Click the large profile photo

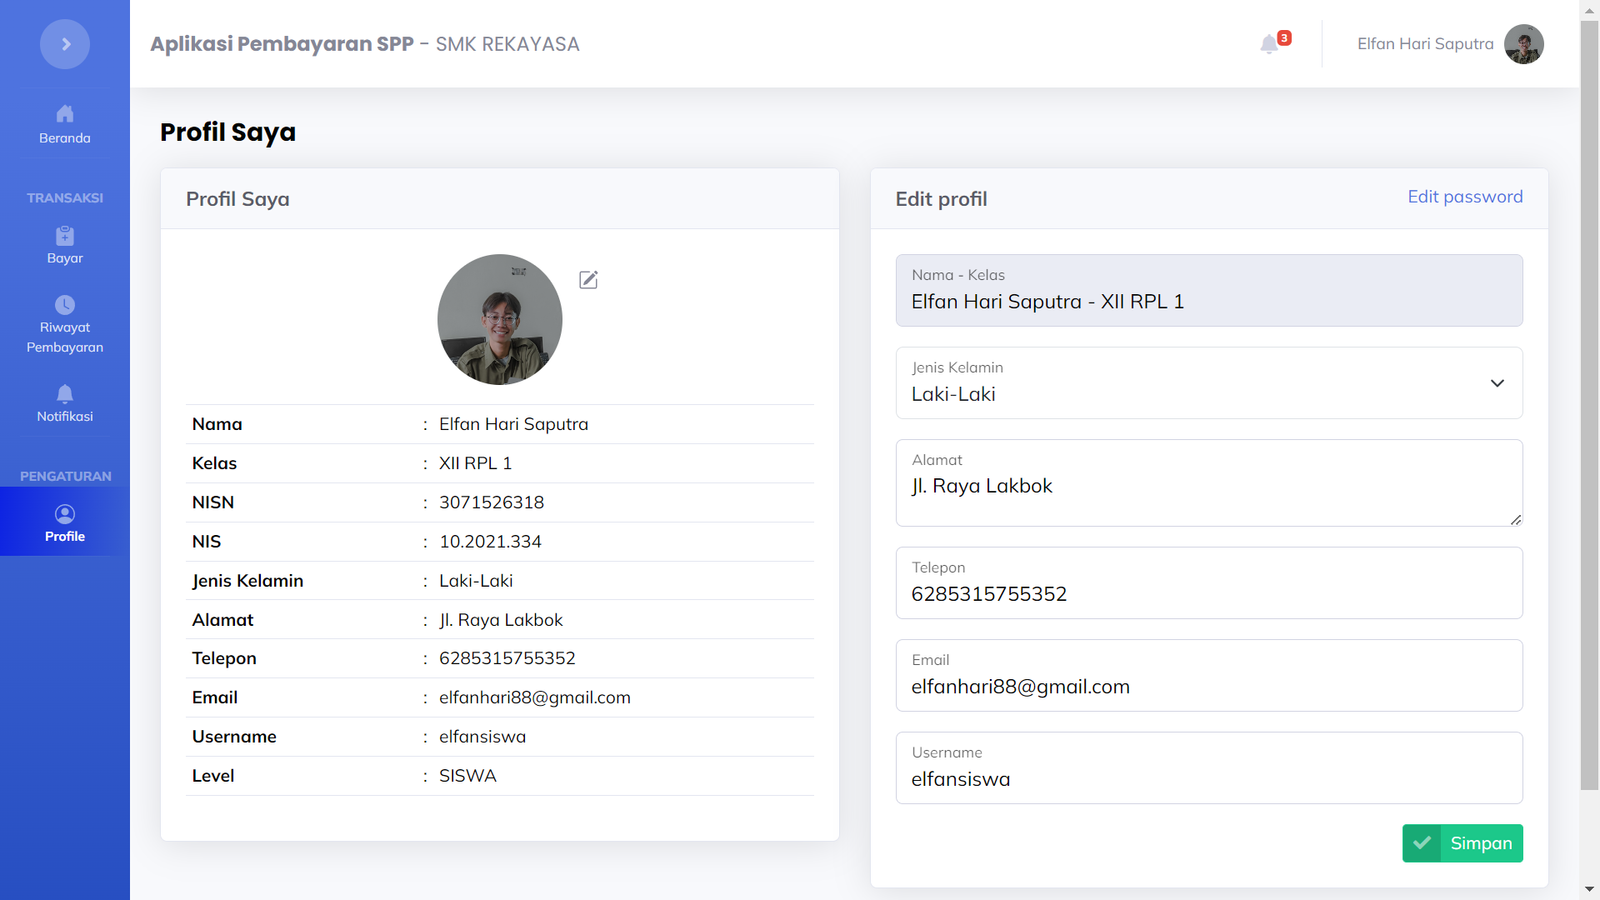(x=500, y=320)
